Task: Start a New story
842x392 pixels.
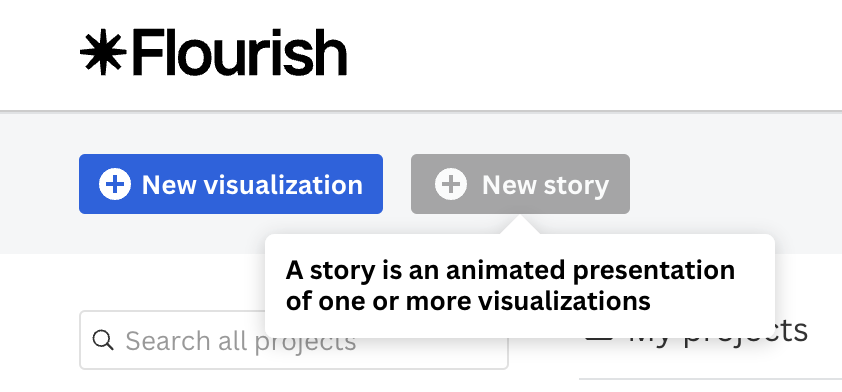Action: pos(520,184)
